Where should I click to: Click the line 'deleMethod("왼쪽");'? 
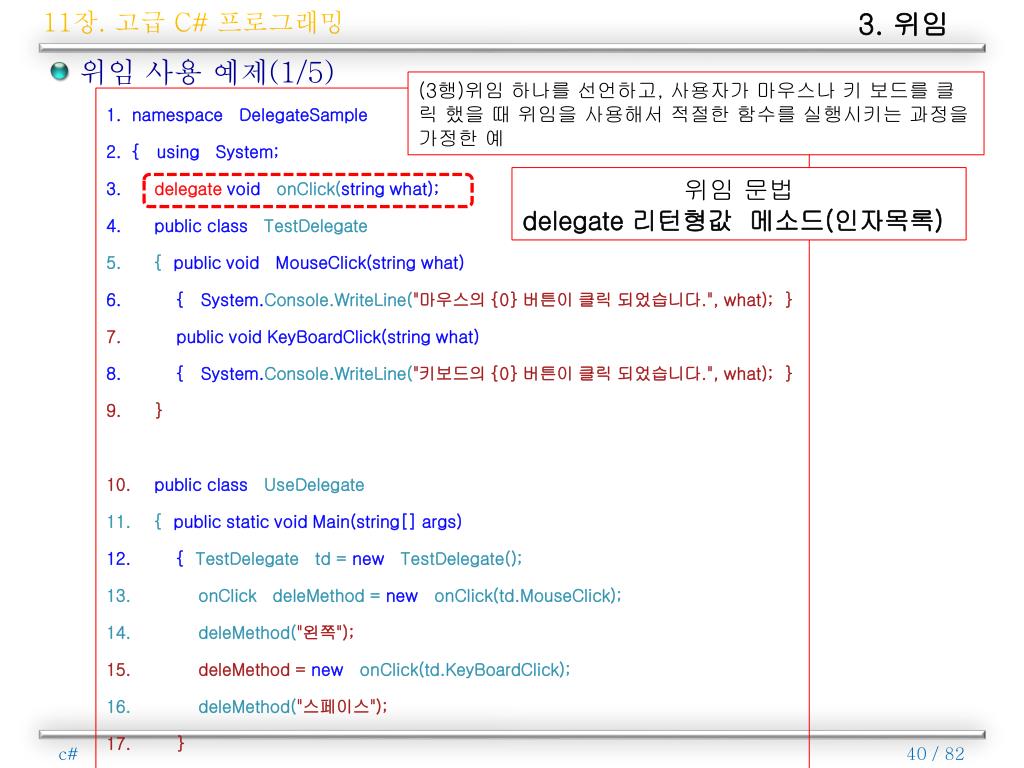[x=276, y=633]
